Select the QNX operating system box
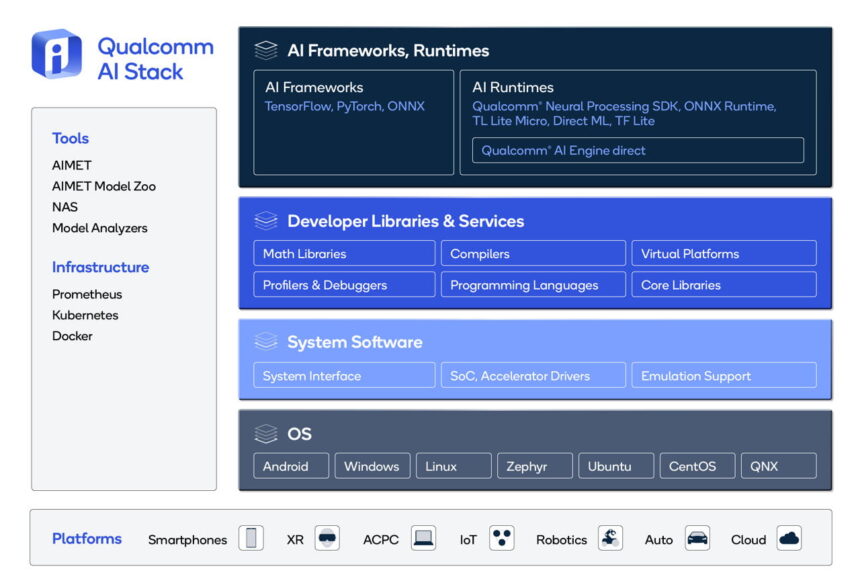The image size is (860, 587). click(x=778, y=466)
